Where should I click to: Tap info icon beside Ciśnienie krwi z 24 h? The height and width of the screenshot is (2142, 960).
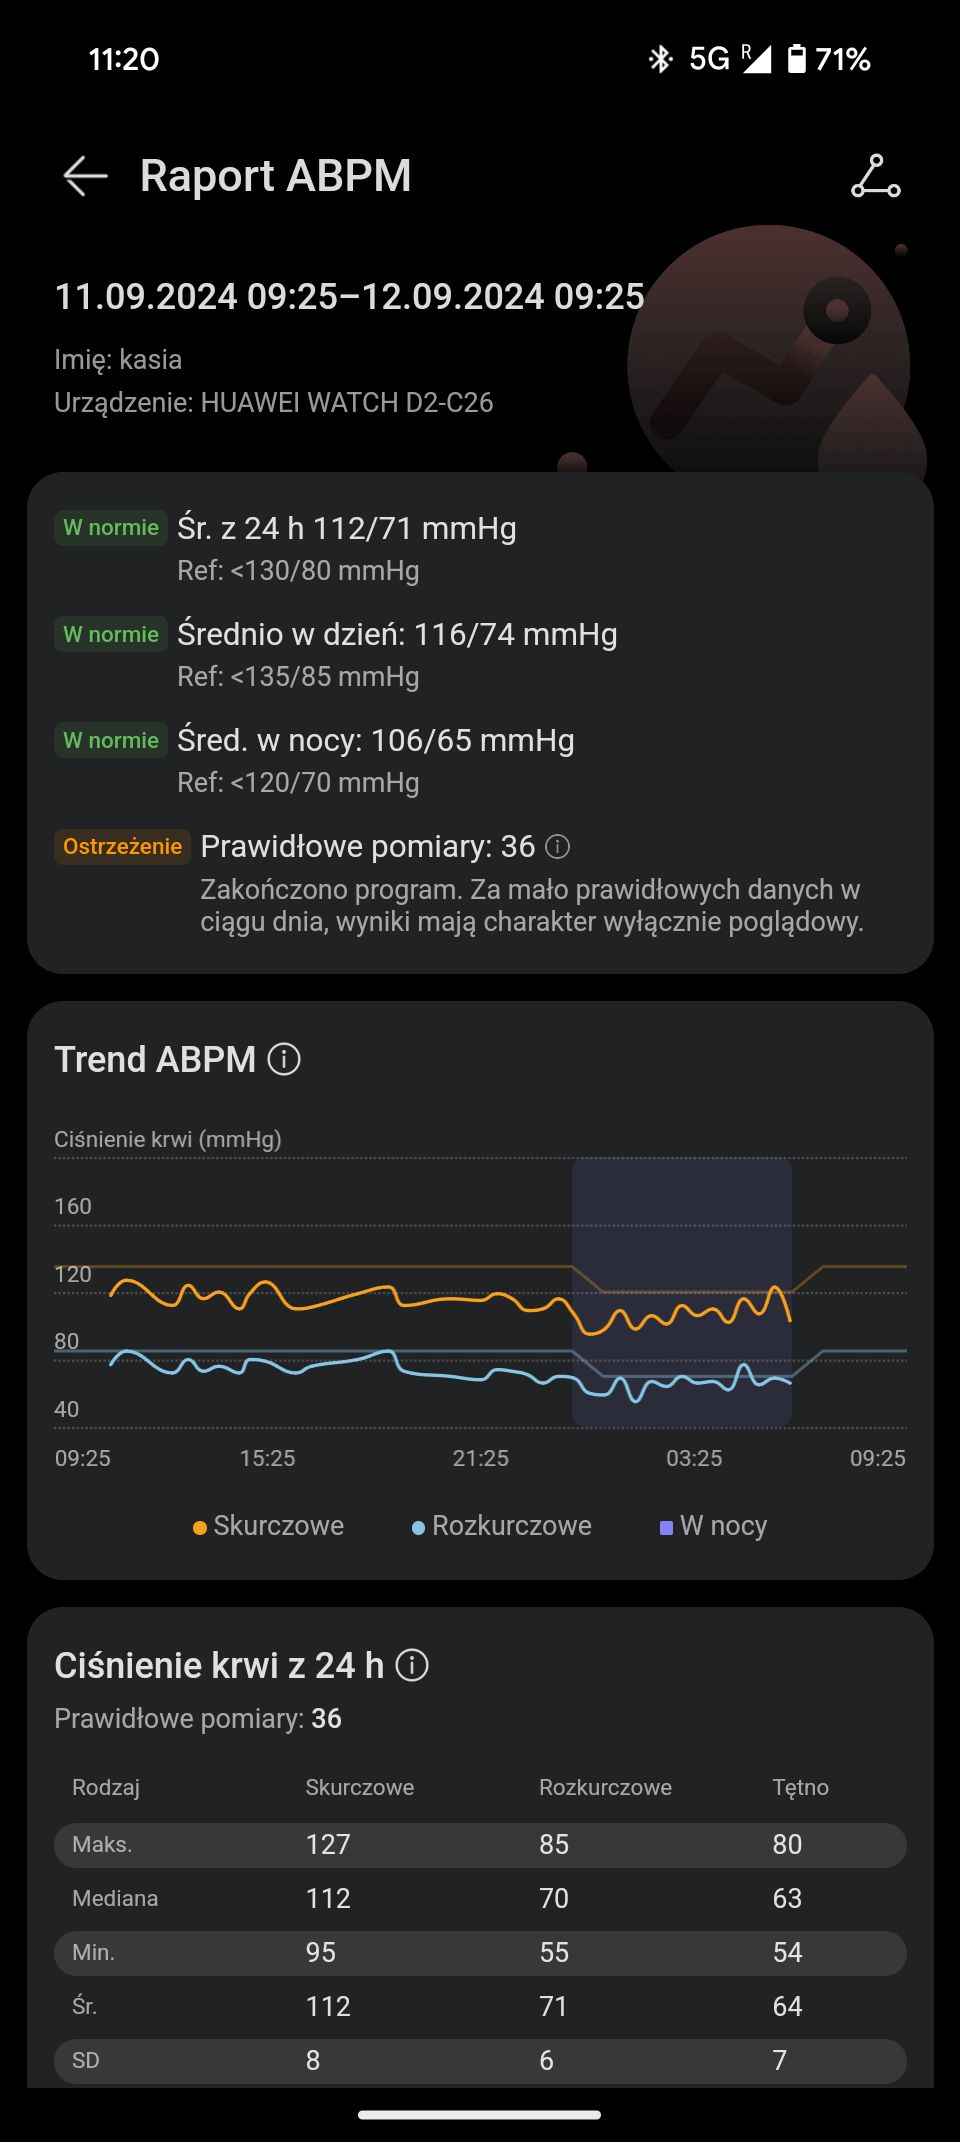pyautogui.click(x=412, y=1665)
